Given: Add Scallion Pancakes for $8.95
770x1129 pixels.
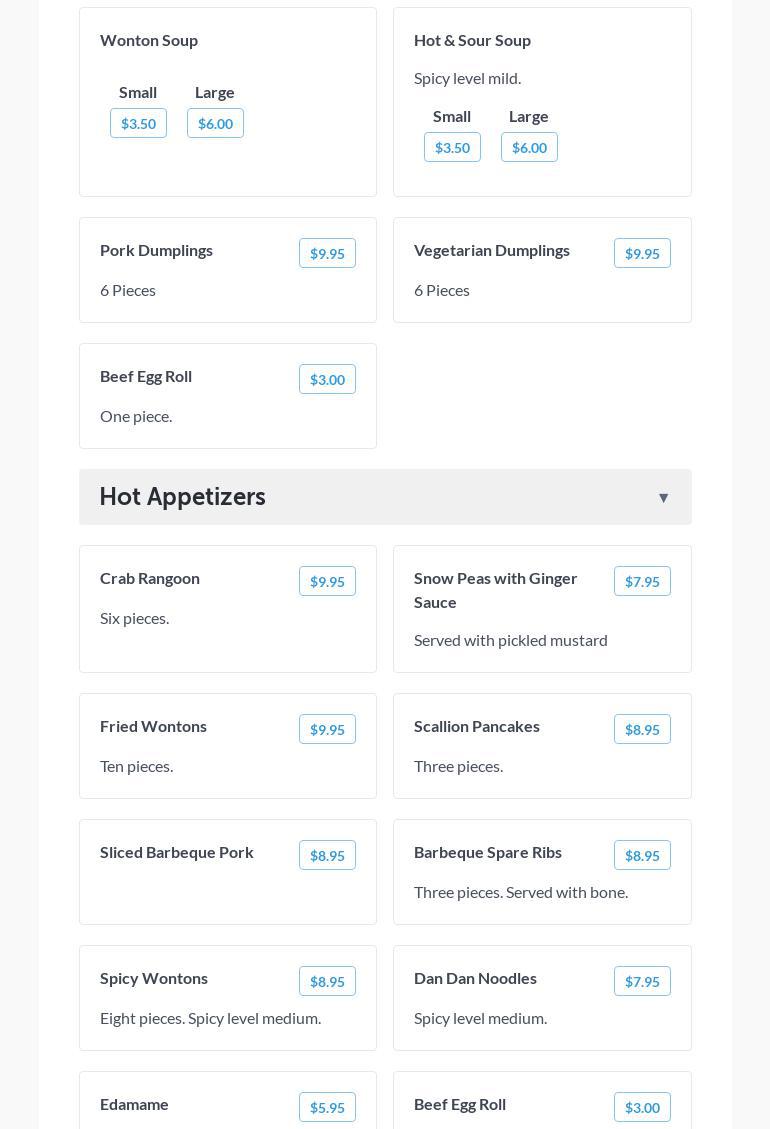Looking at the screenshot, I should pos(642,730).
